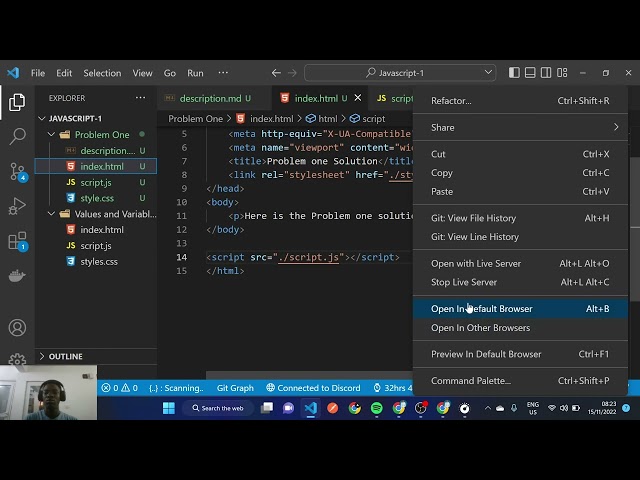Select Git: View File History
Screen dimensions: 640x480
point(520,218)
